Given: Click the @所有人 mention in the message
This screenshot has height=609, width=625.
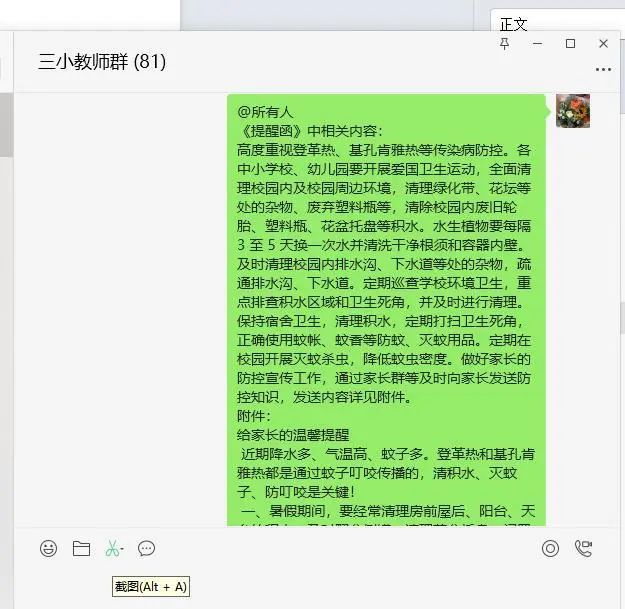Looking at the screenshot, I should [265, 112].
